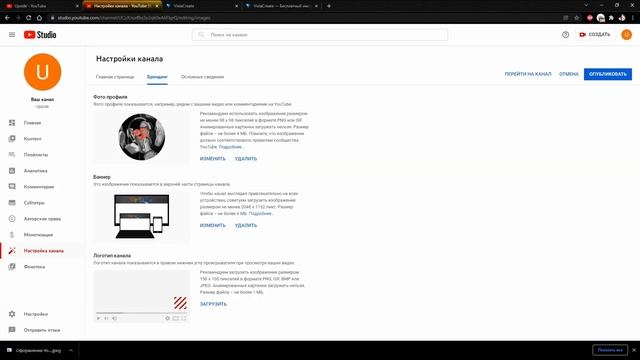This screenshot has height=360, width=640.
Task: Switch to the first VistaCreate browser tab
Action: pos(202,6)
